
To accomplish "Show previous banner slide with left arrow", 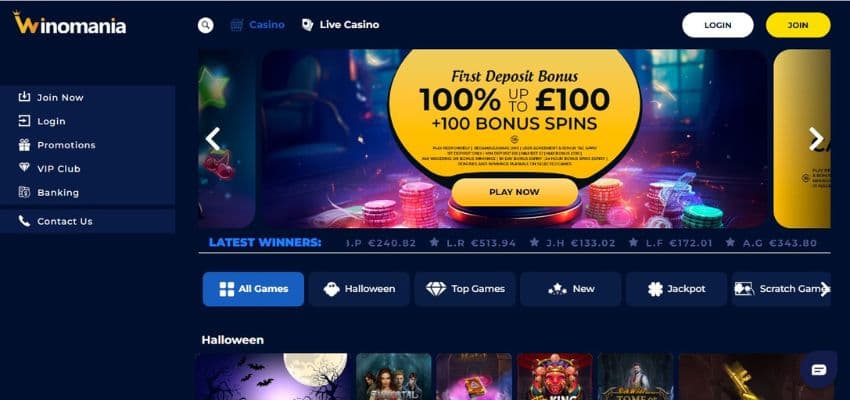I will pos(212,139).
